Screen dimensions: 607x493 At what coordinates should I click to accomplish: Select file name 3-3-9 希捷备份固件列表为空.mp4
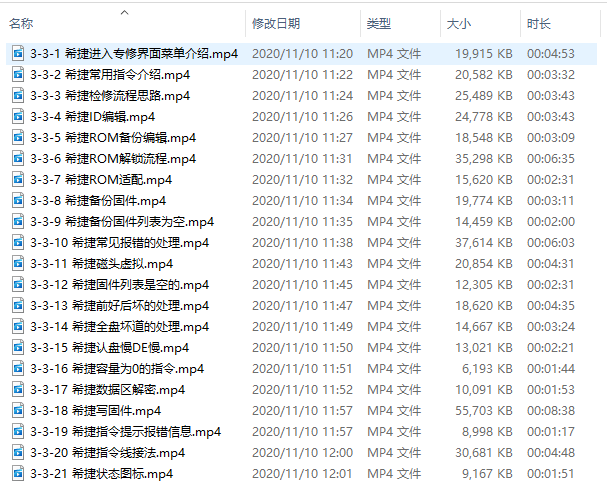tap(122, 221)
